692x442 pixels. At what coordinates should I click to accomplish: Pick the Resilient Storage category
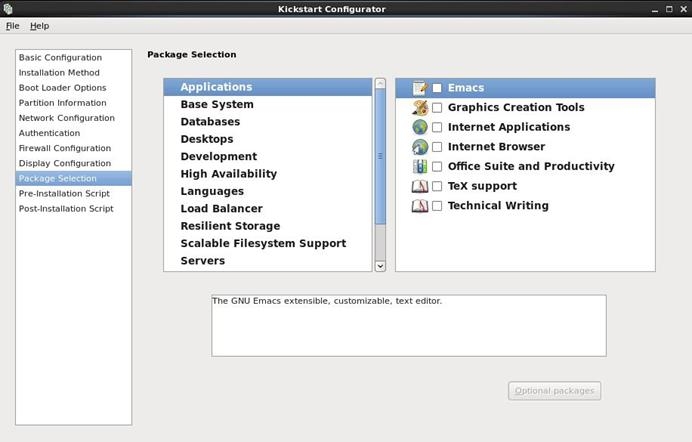[x=268, y=226]
